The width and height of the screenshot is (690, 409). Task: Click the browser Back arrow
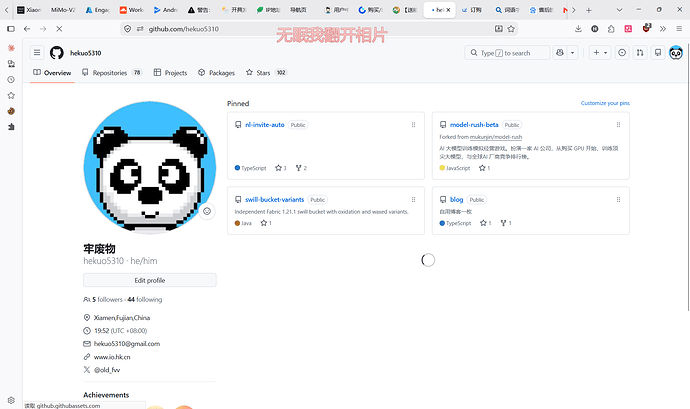pyautogui.click(x=27, y=29)
